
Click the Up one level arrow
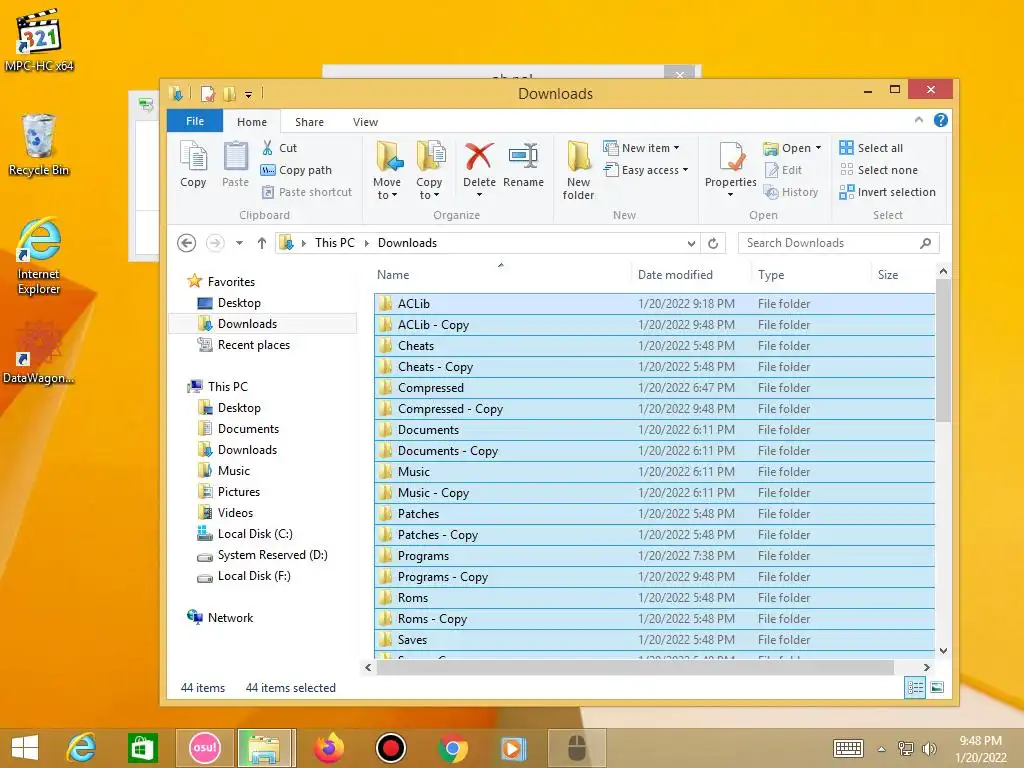coord(262,243)
